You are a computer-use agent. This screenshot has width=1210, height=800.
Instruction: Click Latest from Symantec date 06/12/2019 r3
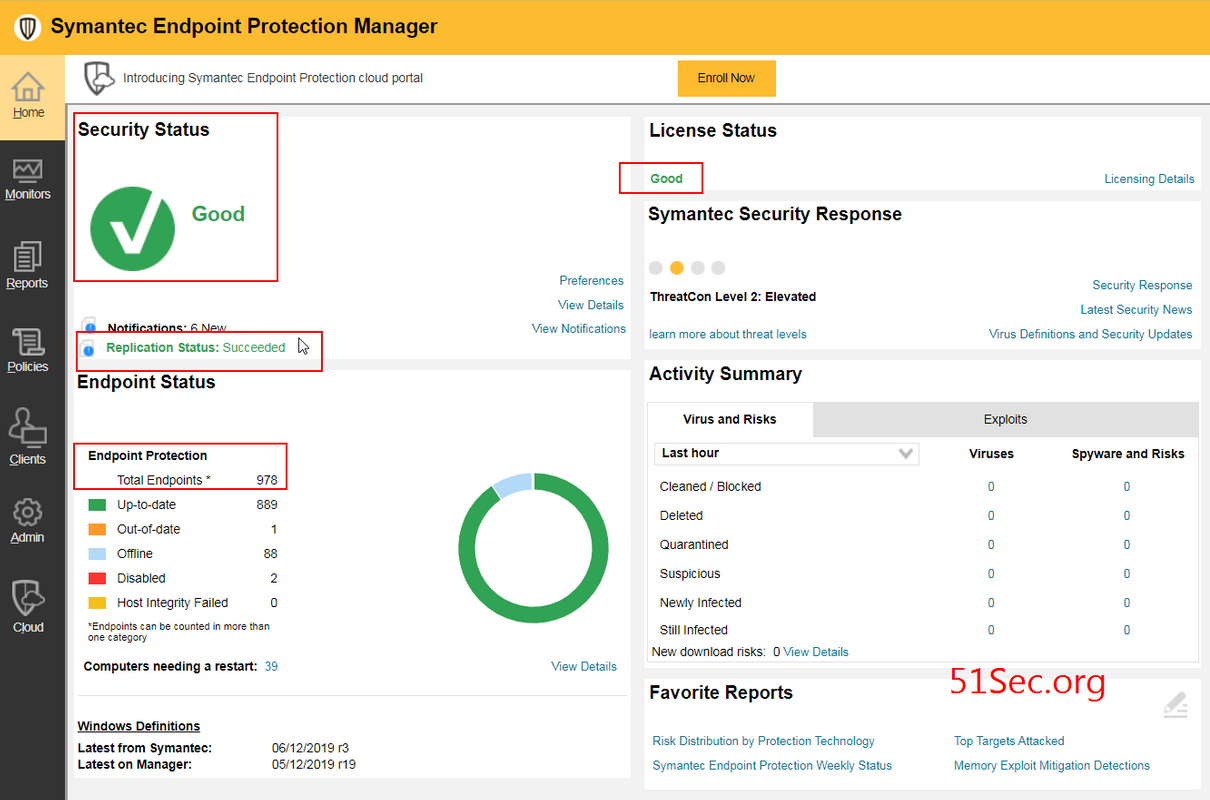coord(310,748)
